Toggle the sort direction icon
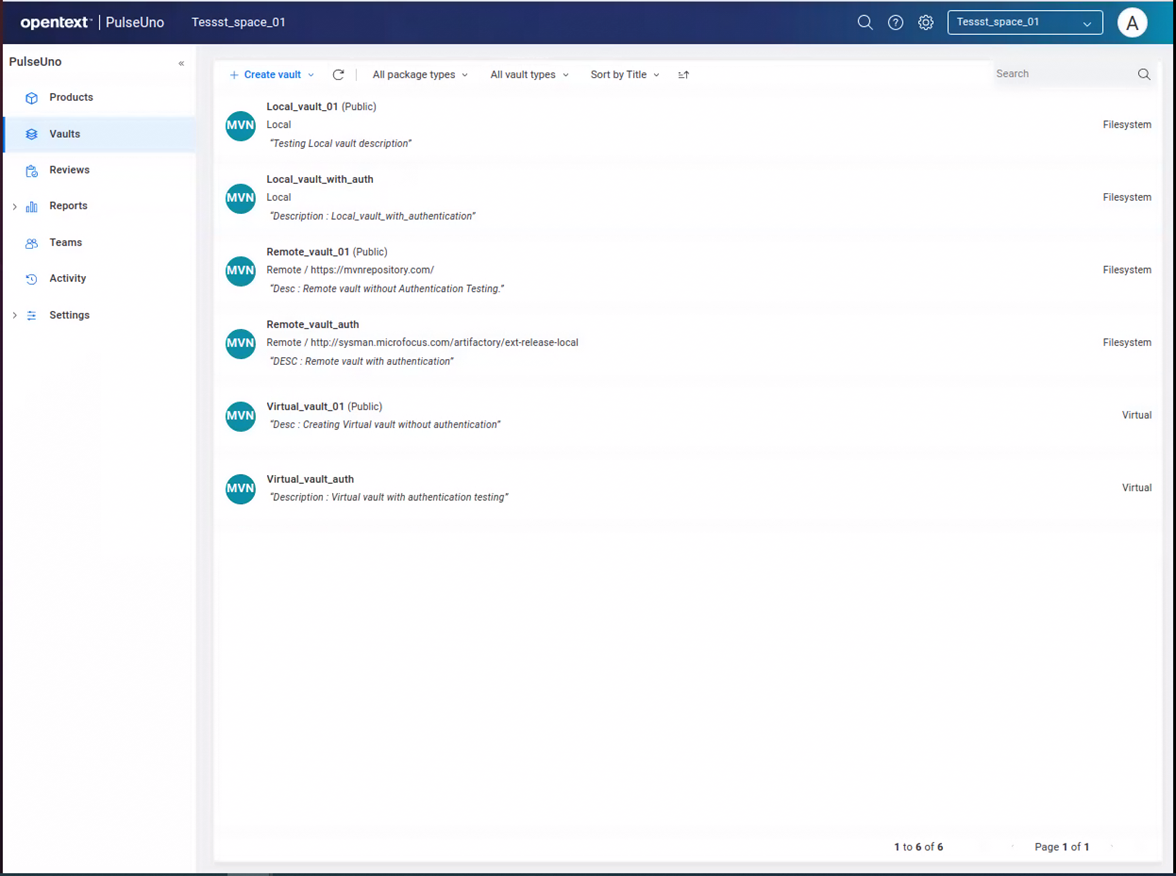Screen dimensions: 1176x876 [x=684, y=75]
